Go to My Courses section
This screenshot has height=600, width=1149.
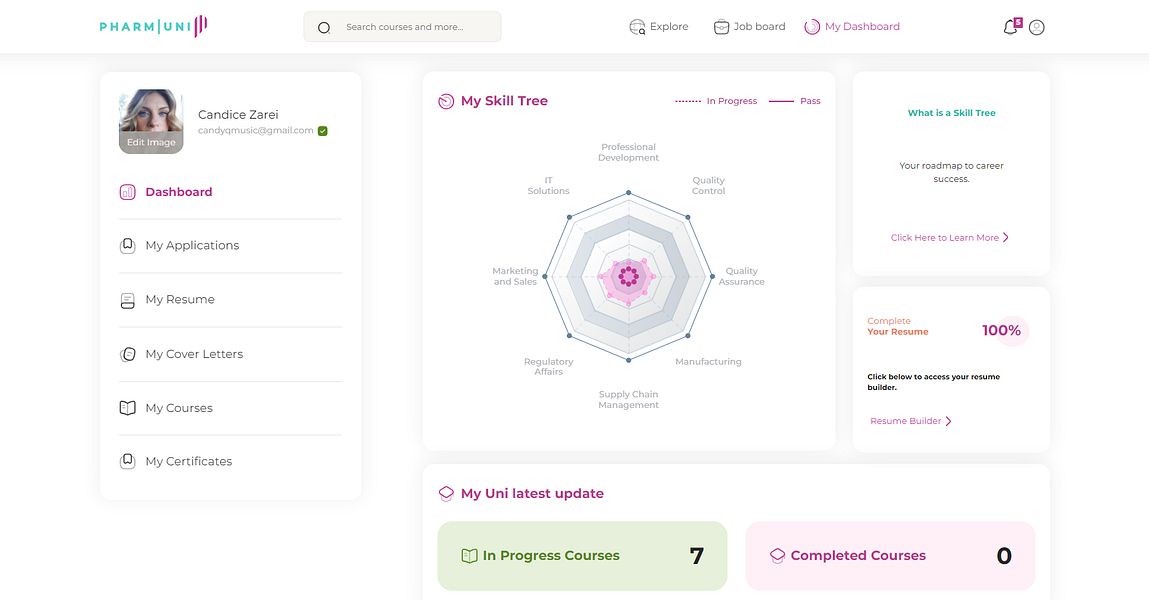tap(179, 408)
